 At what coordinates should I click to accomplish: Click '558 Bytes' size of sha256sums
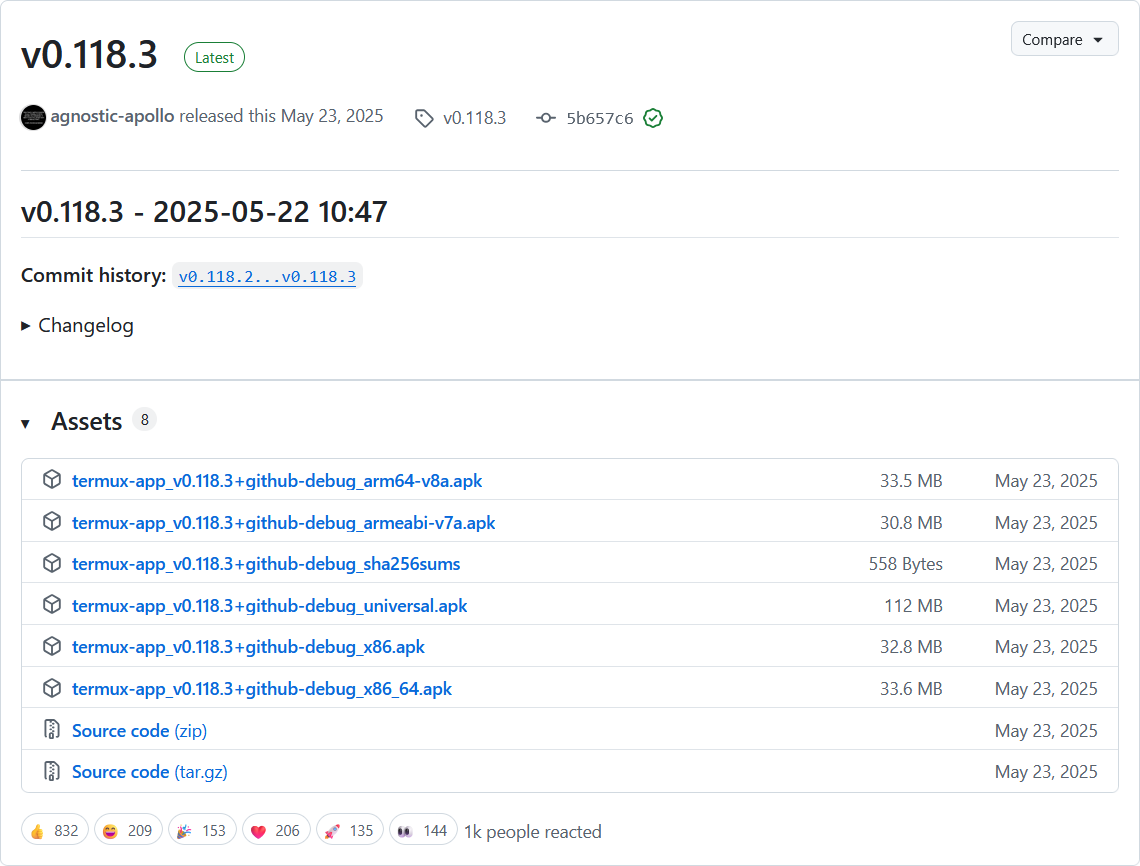tap(906, 564)
